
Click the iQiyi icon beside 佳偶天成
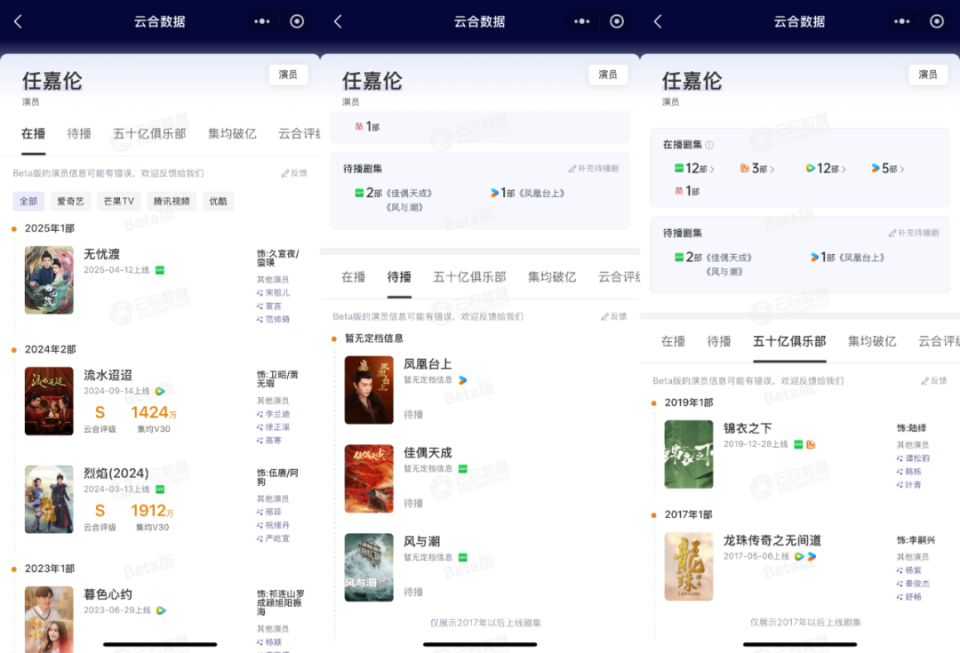[x=463, y=469]
